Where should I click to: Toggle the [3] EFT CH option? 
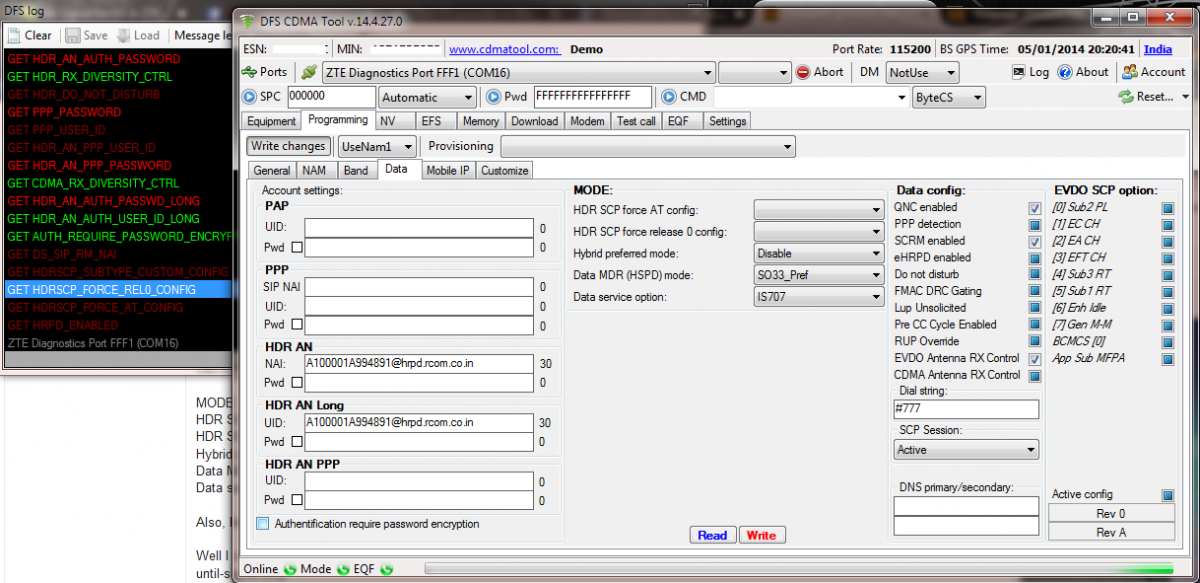tap(1167, 258)
